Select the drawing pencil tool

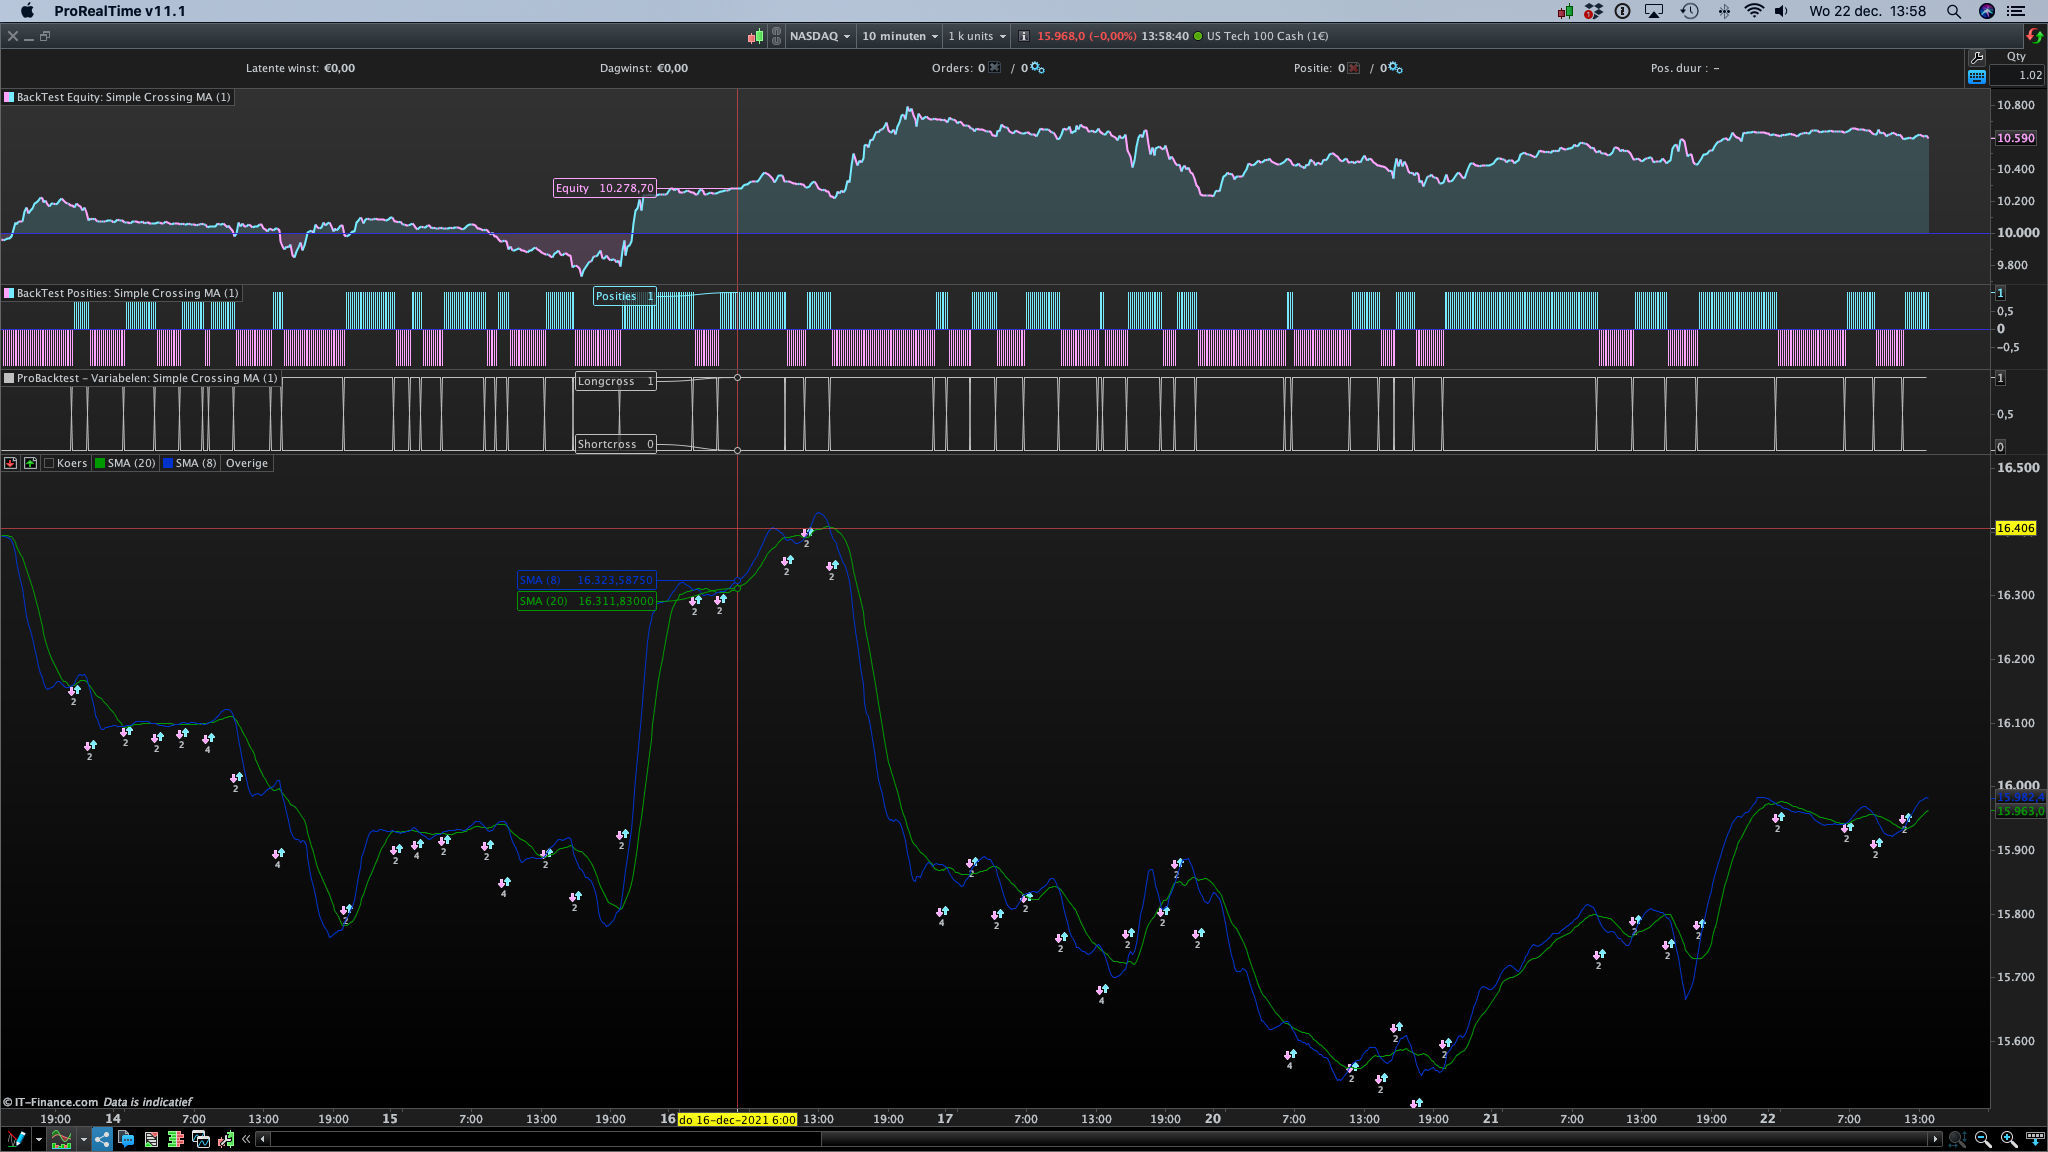point(15,1139)
